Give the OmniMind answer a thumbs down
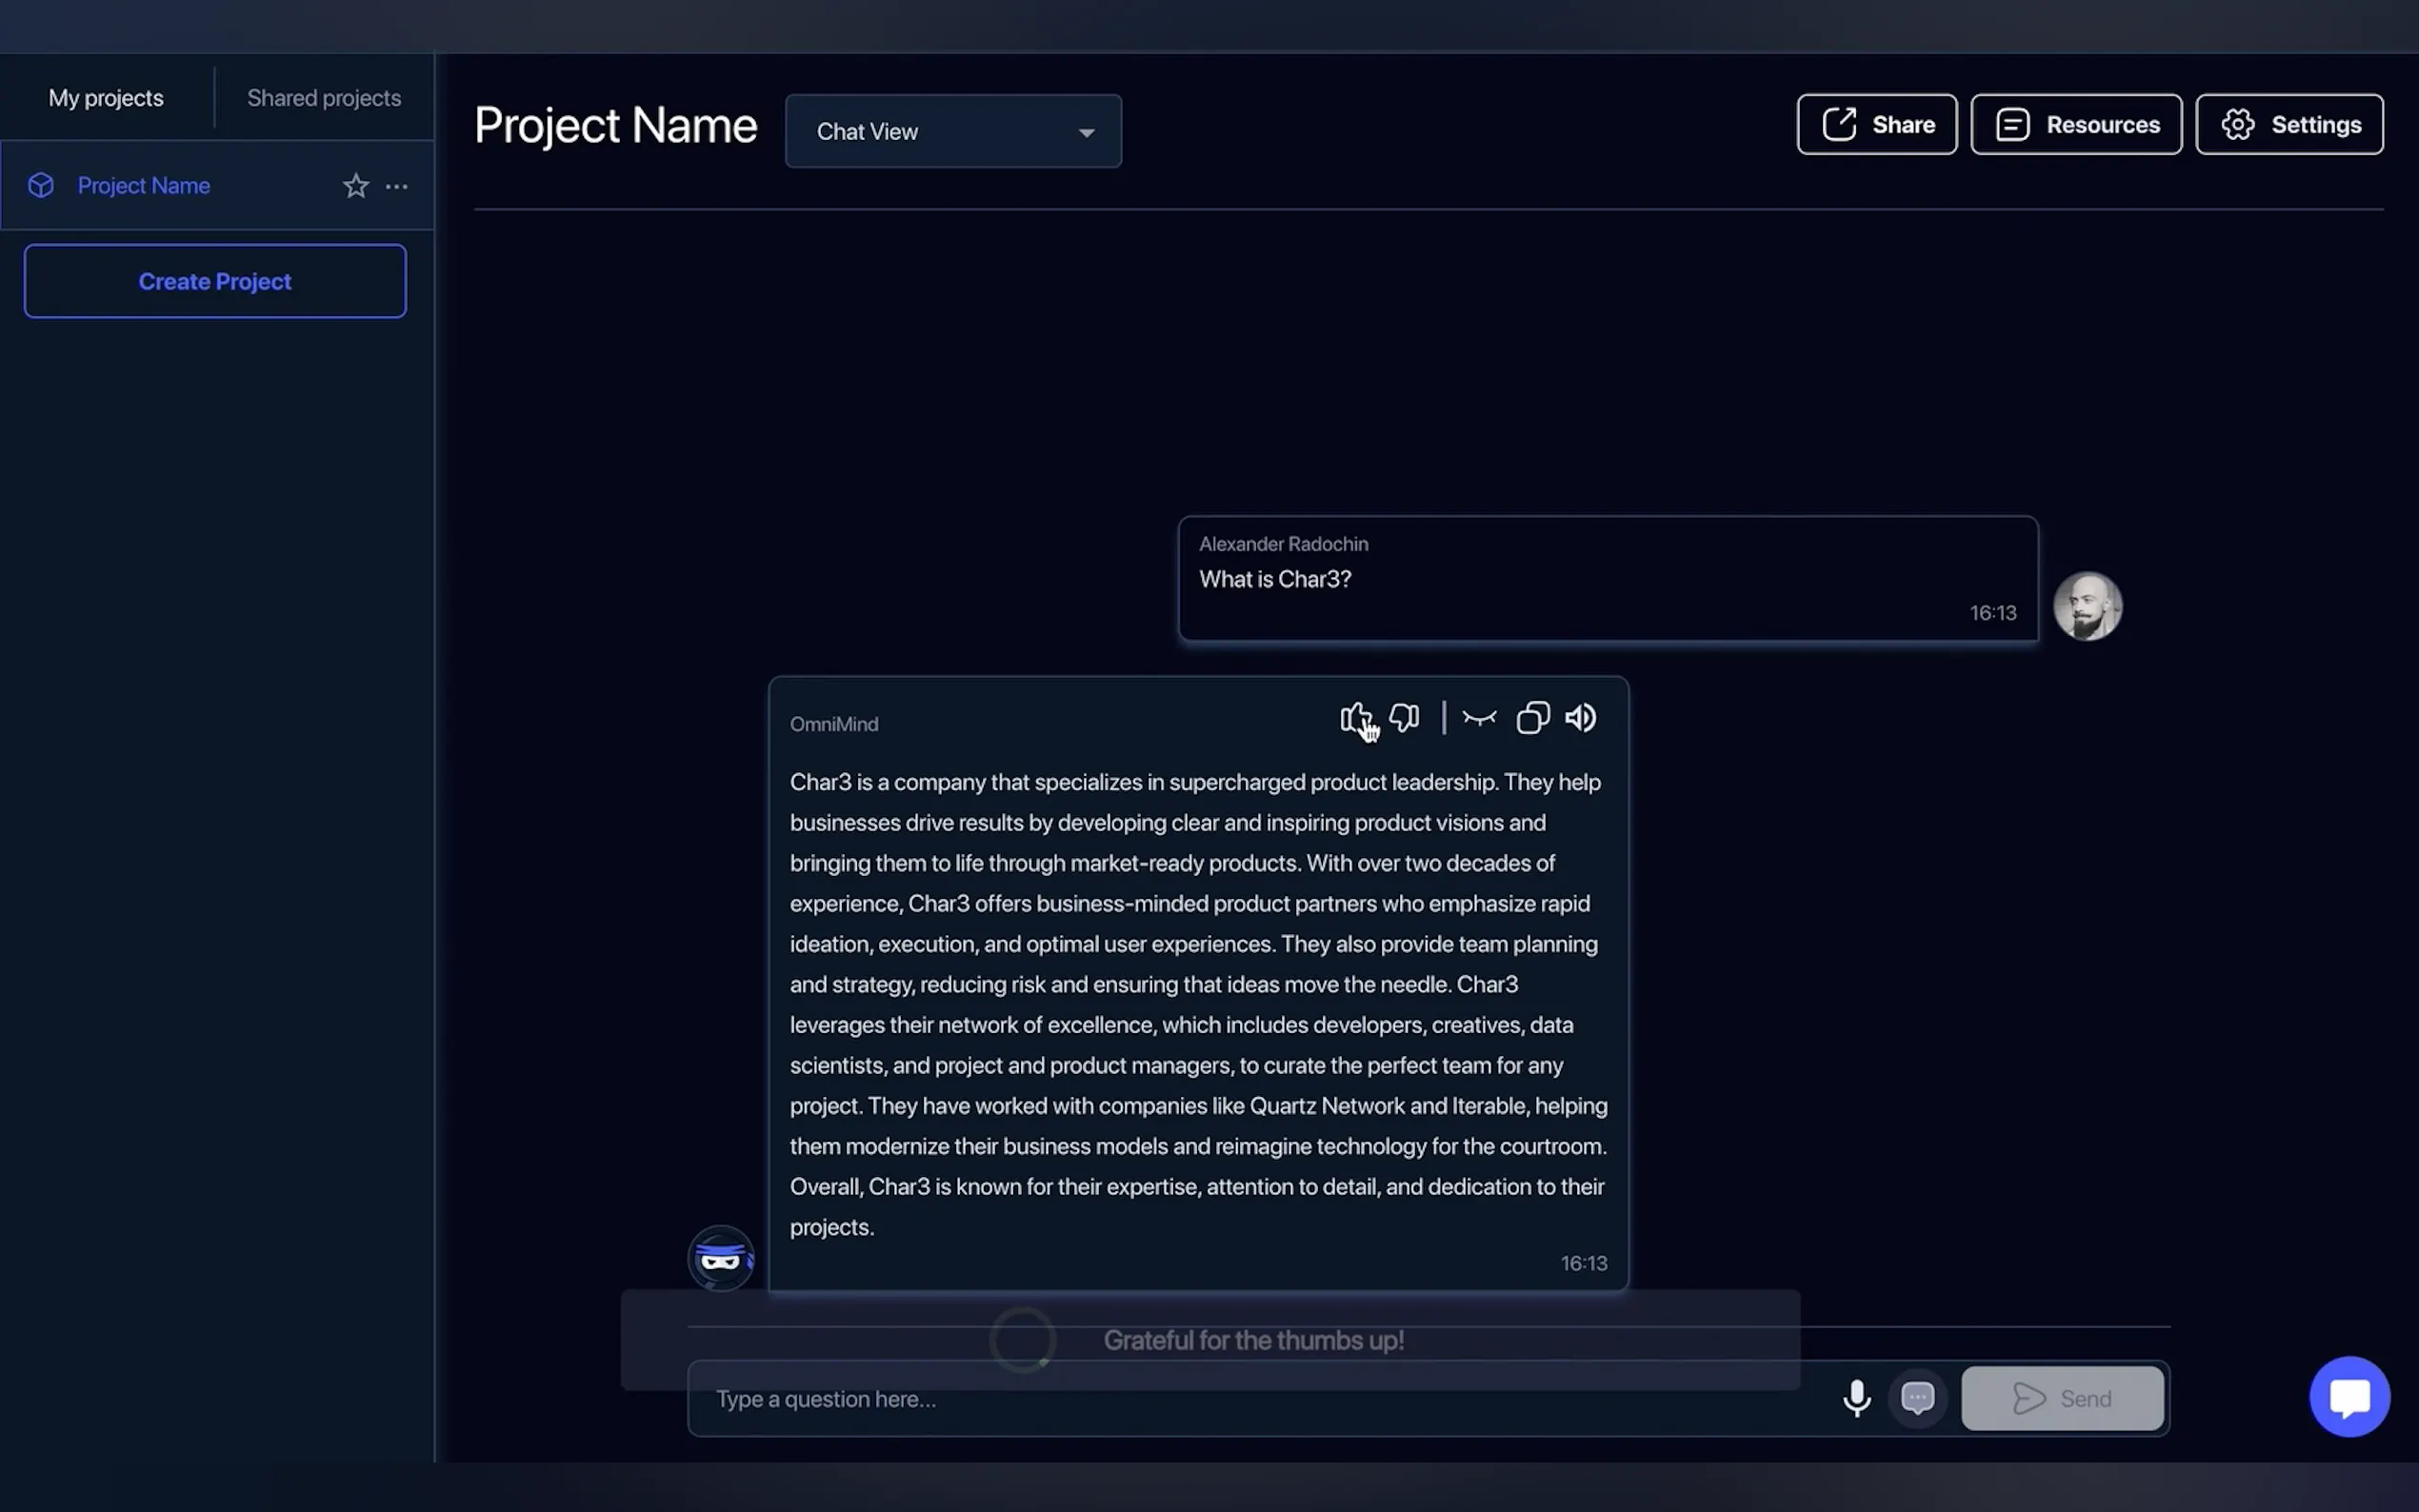This screenshot has height=1512, width=2419. 1404,718
